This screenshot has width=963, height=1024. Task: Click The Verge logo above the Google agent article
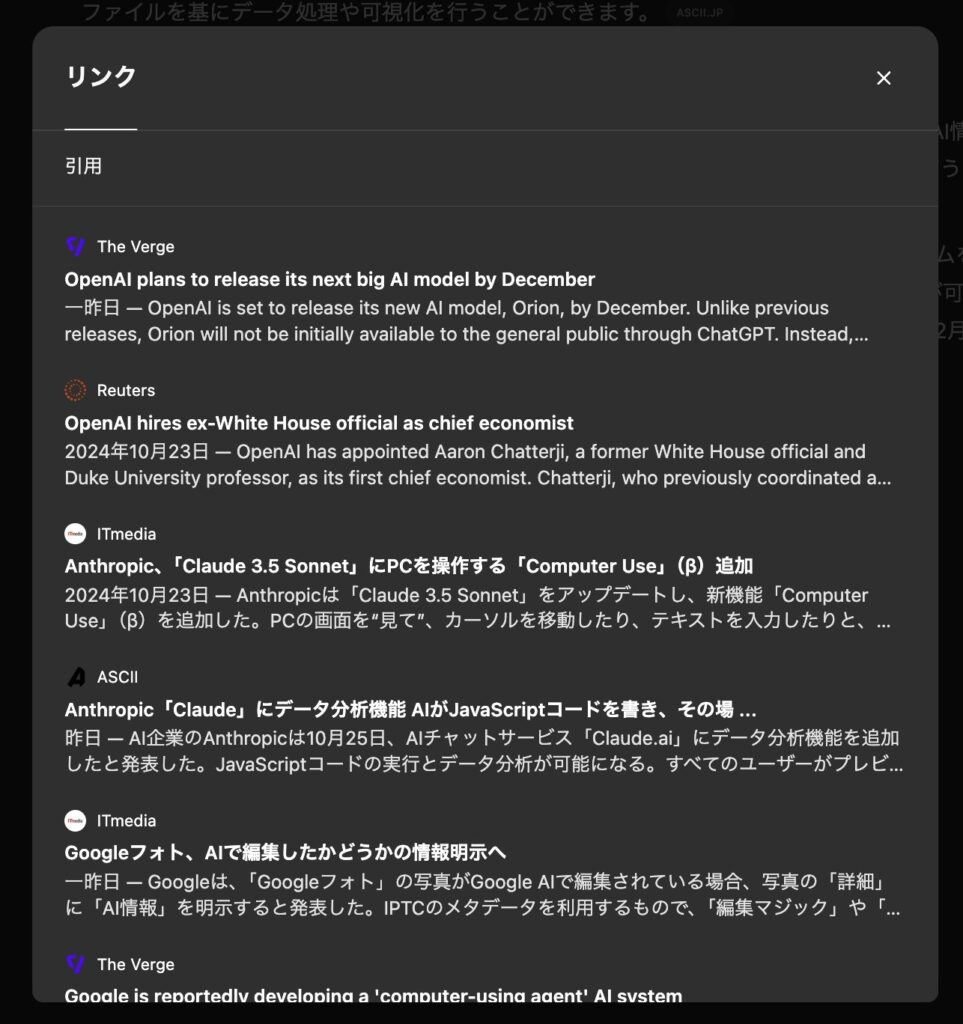pos(76,965)
